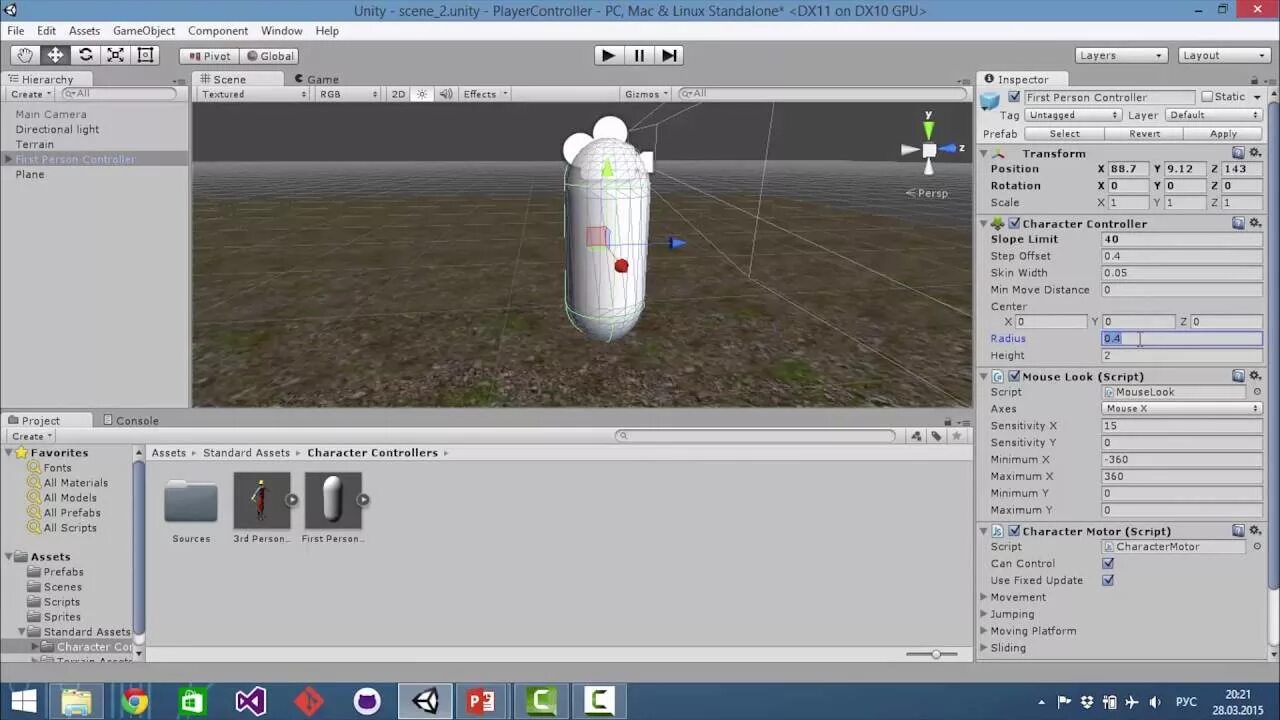The height and width of the screenshot is (720, 1280).
Task: Open Mouse Look help icon
Action: pyautogui.click(x=1238, y=376)
